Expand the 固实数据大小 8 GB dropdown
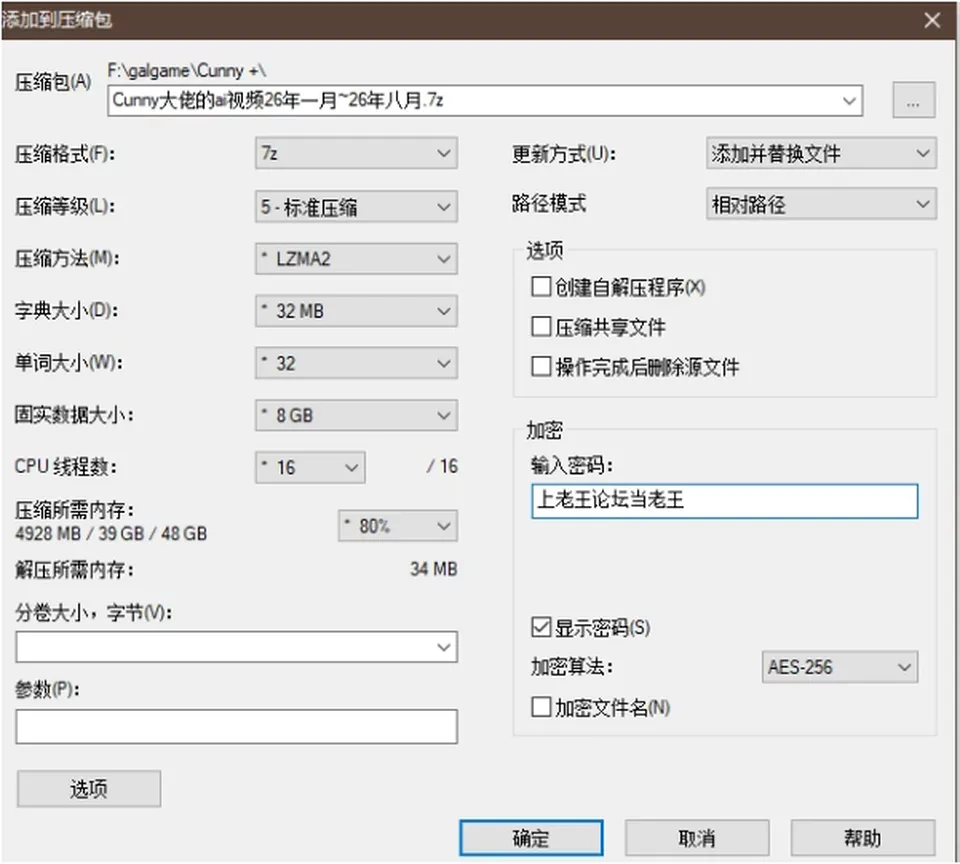Viewport: 960px width, 864px height. click(x=356, y=416)
